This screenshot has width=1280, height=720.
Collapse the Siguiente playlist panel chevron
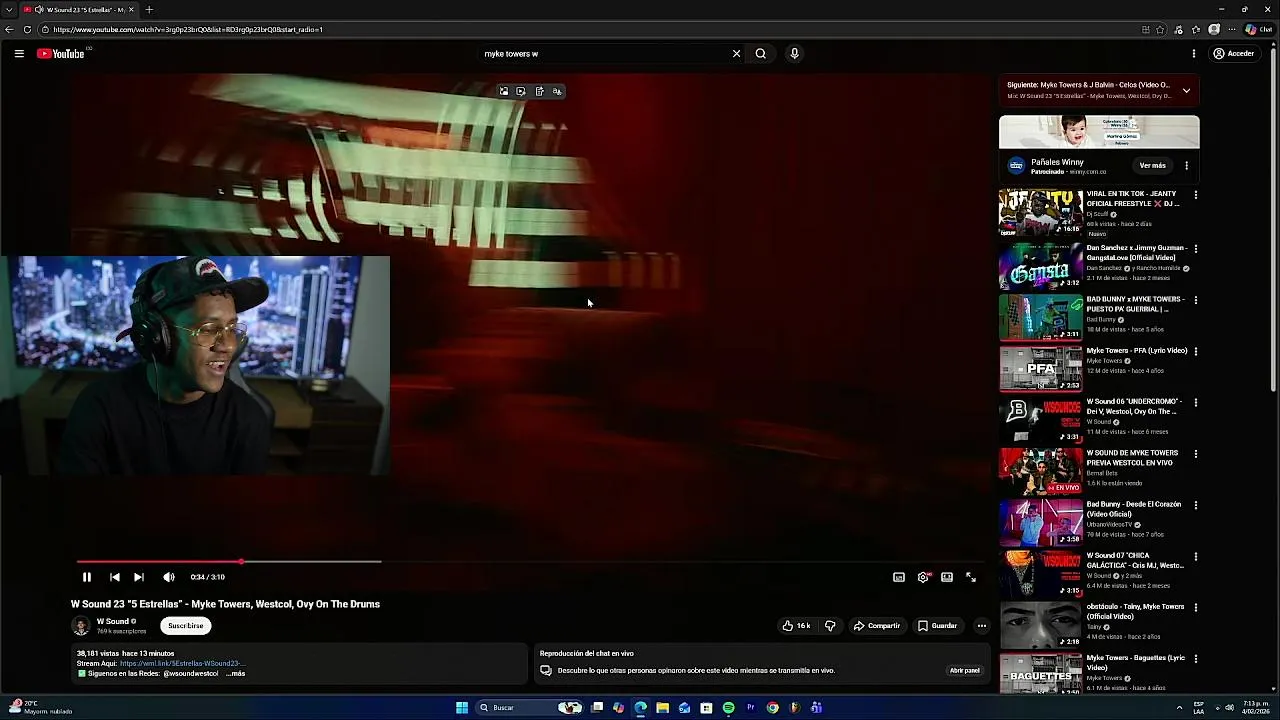point(1186,90)
